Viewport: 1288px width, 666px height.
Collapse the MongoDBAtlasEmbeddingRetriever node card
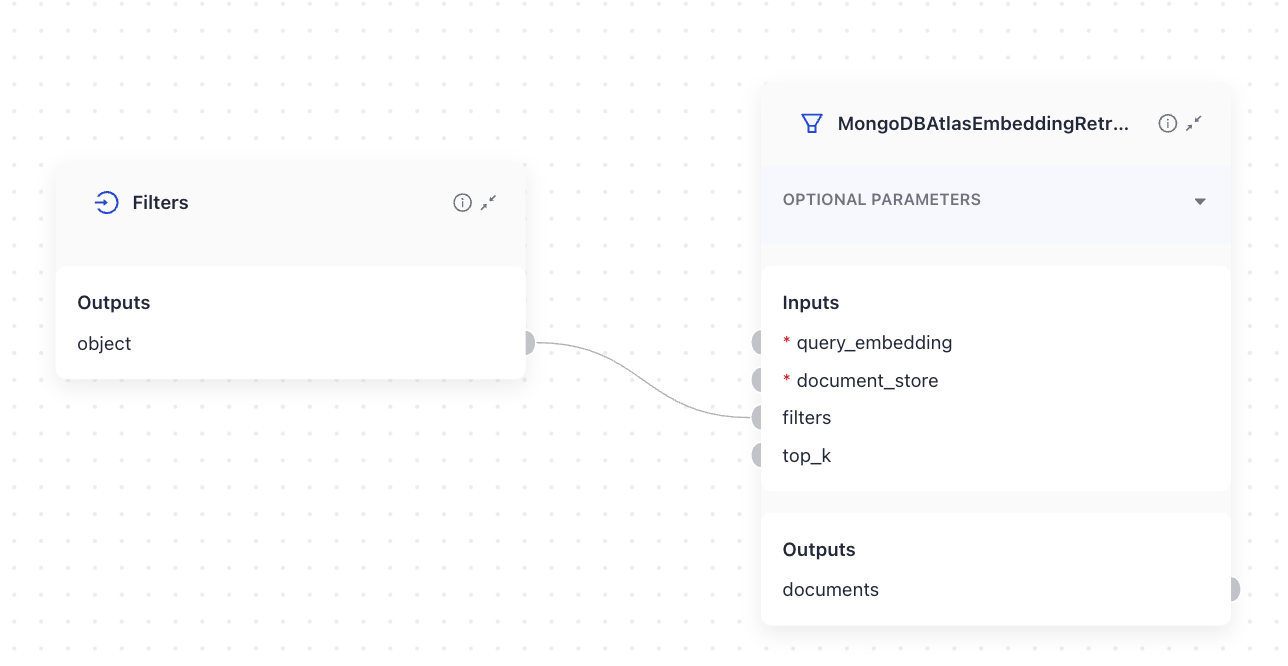(1193, 124)
